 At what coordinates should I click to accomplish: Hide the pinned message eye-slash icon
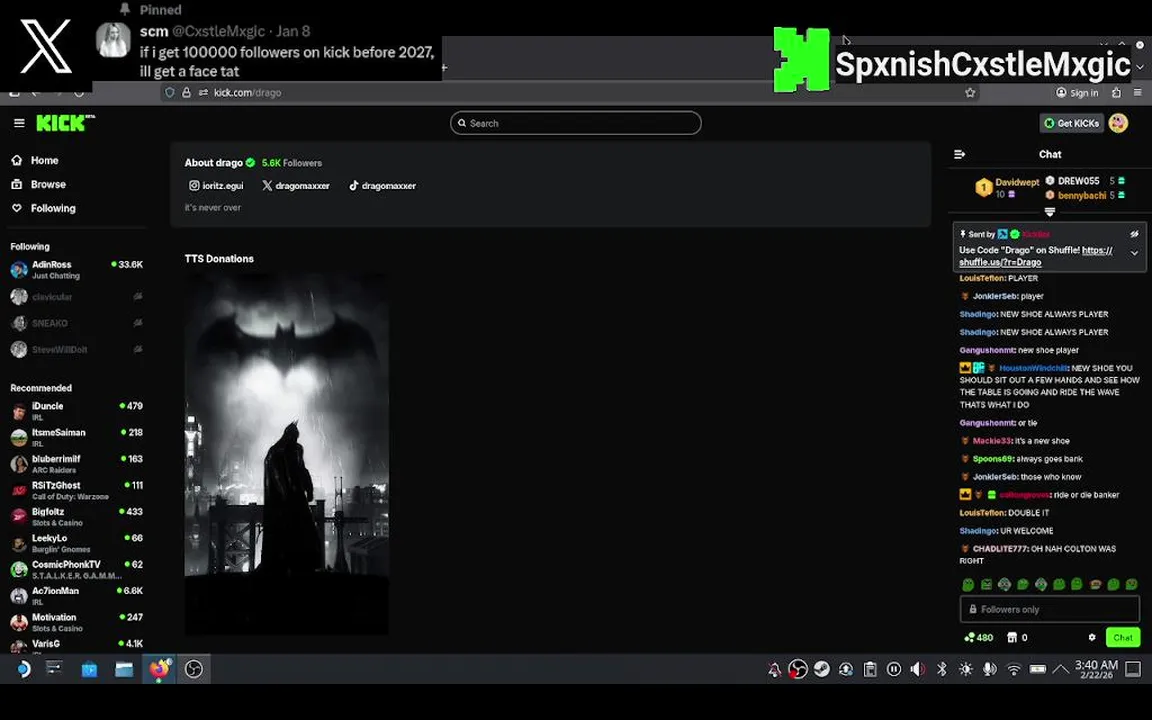tap(1134, 234)
